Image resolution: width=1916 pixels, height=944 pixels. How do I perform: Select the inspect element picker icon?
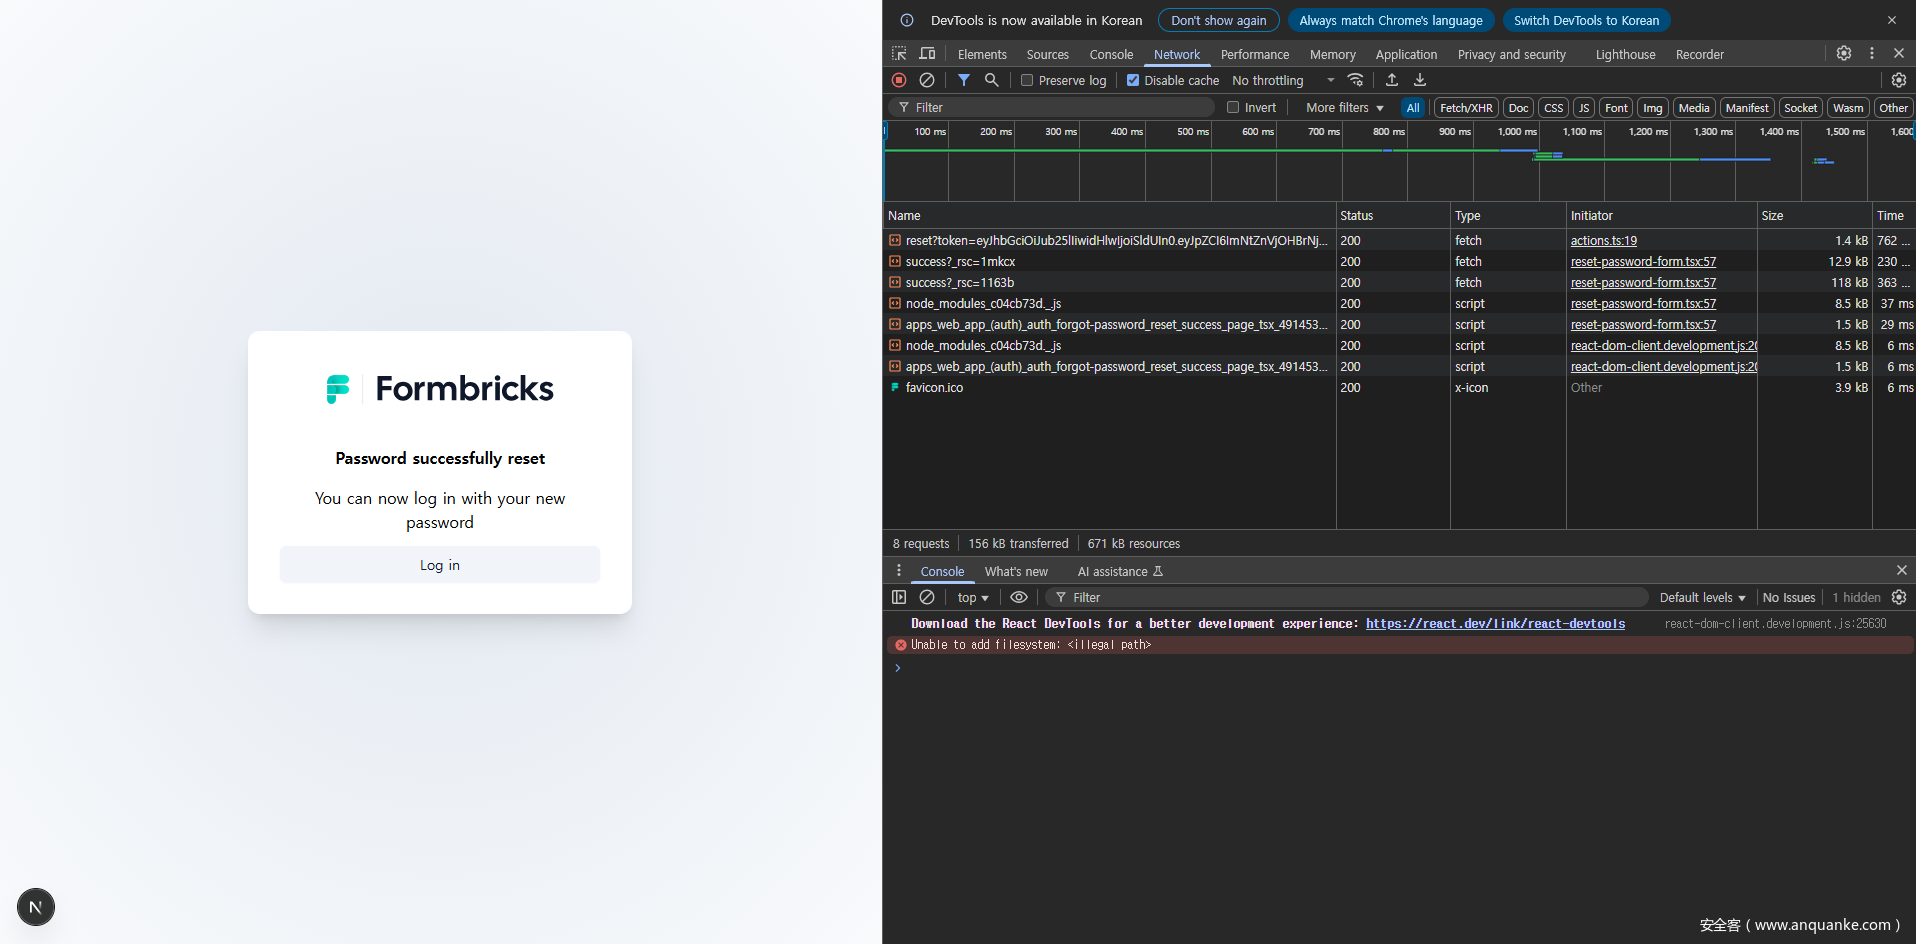(899, 54)
